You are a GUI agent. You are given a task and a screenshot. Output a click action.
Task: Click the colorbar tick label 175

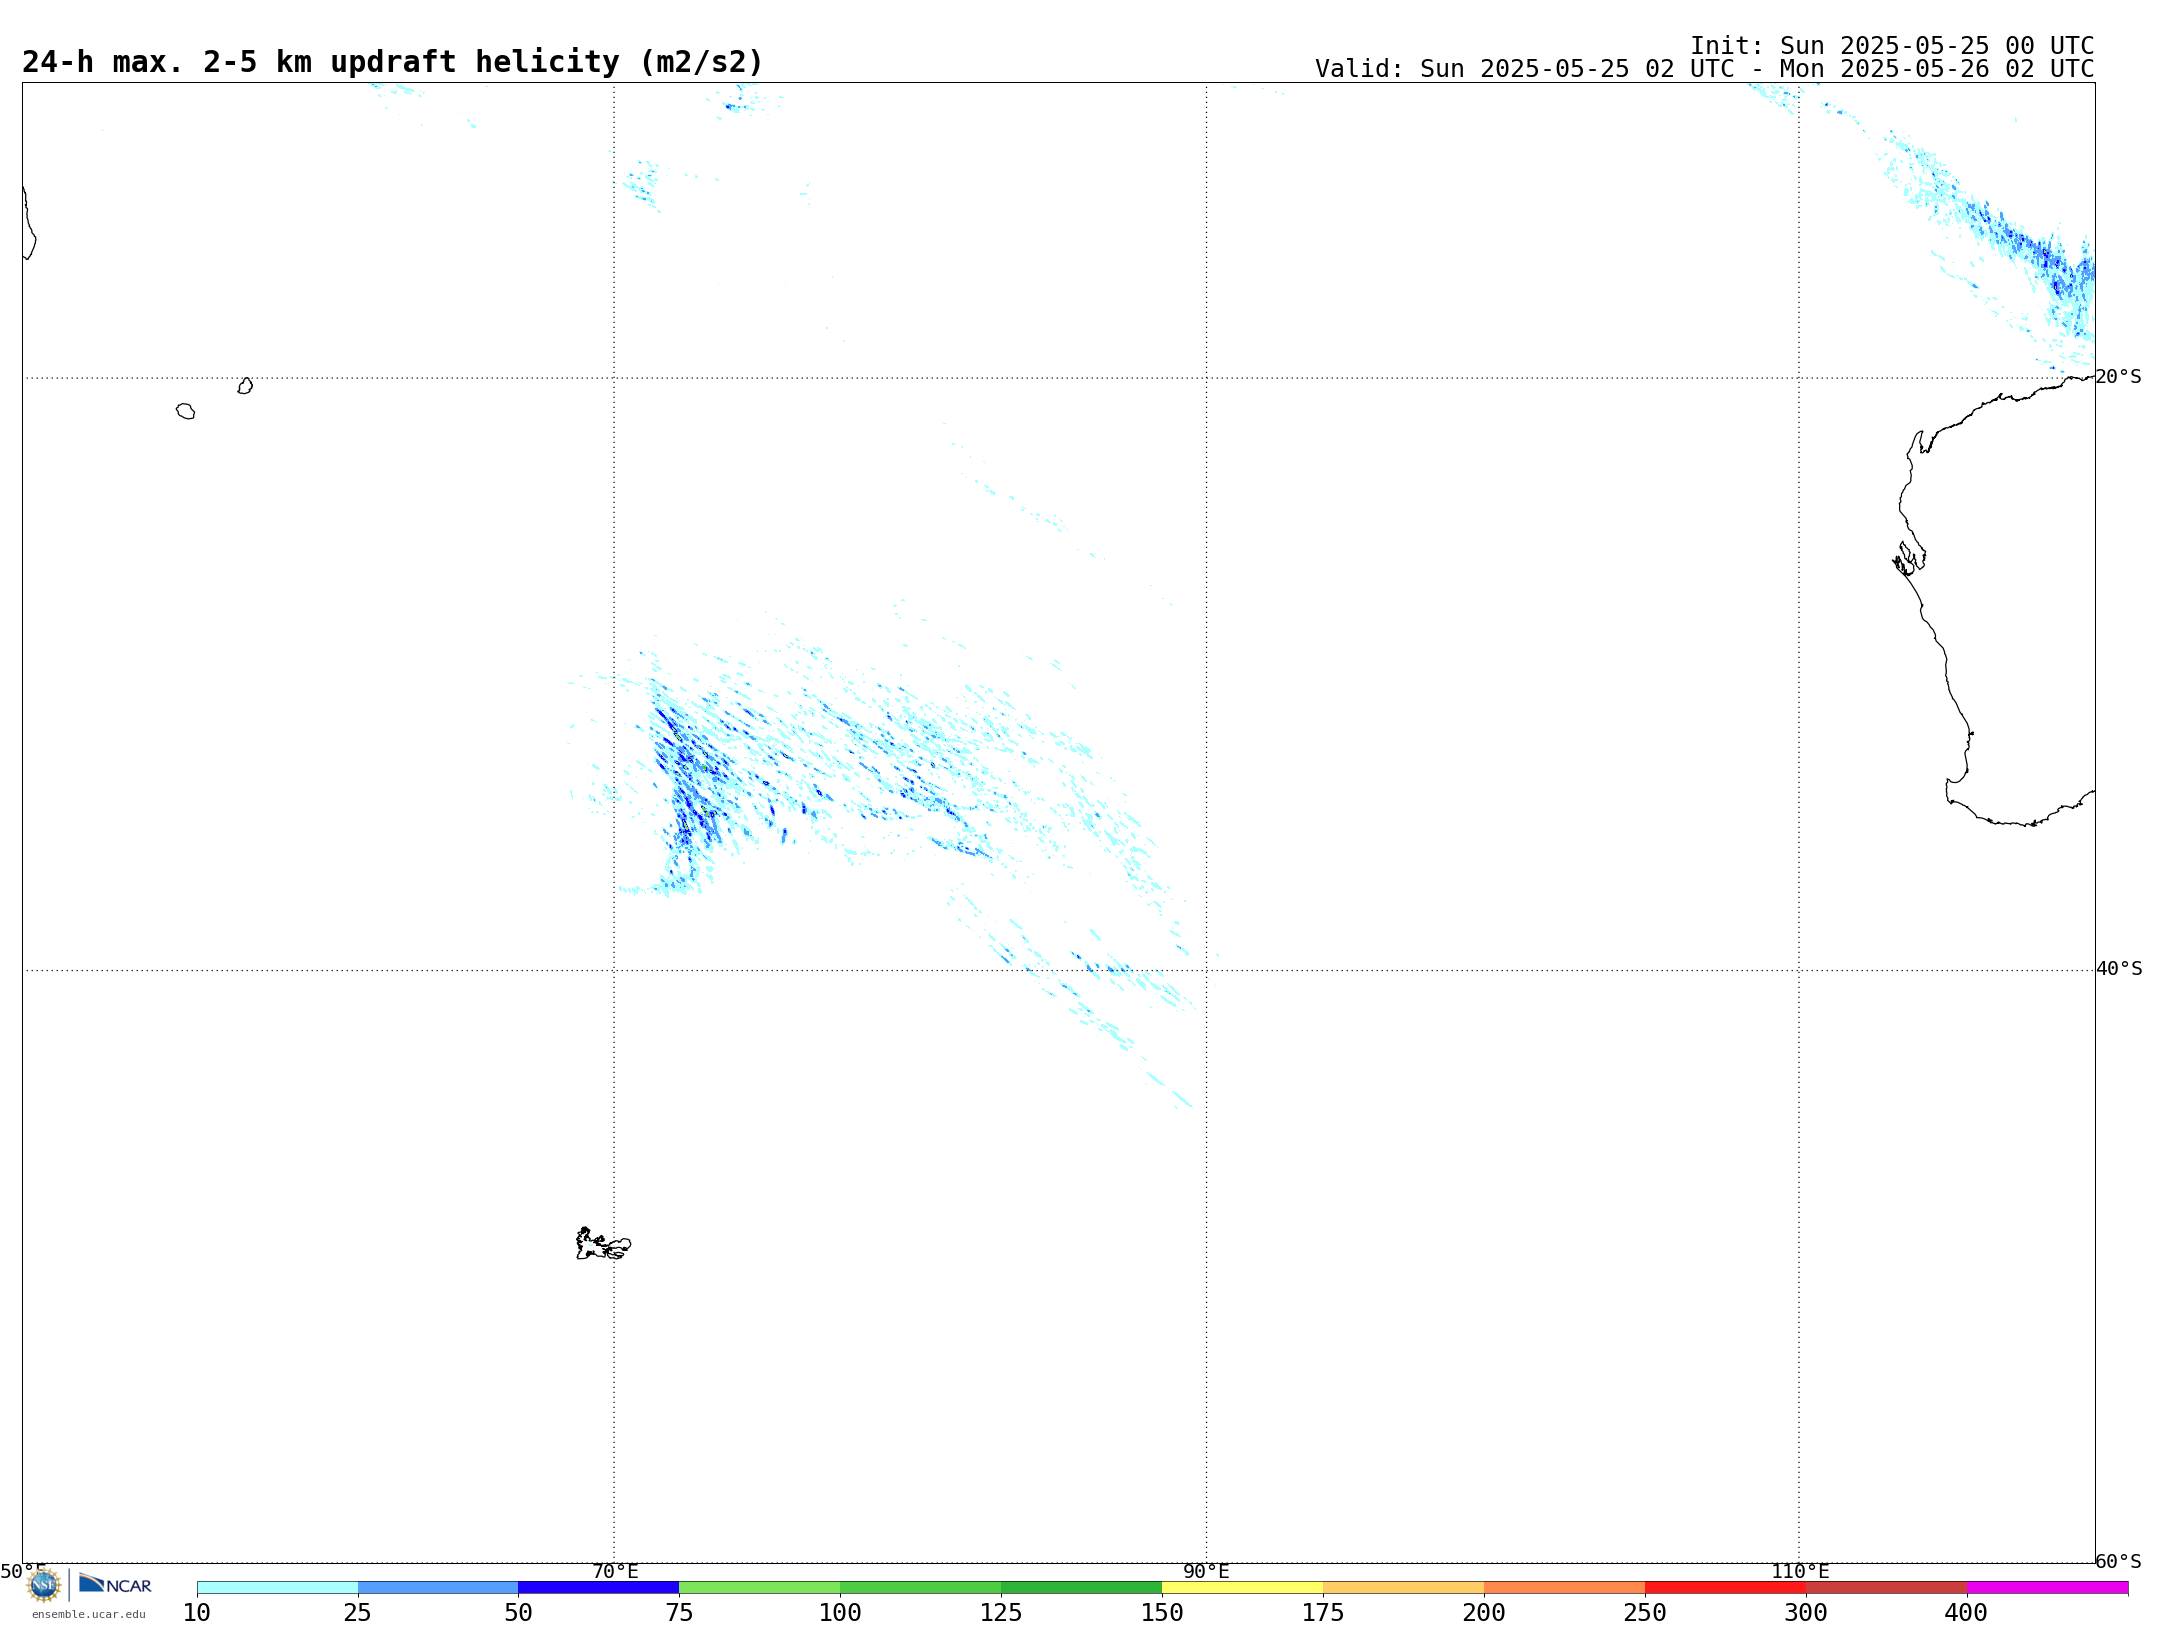pyautogui.click(x=1323, y=1612)
